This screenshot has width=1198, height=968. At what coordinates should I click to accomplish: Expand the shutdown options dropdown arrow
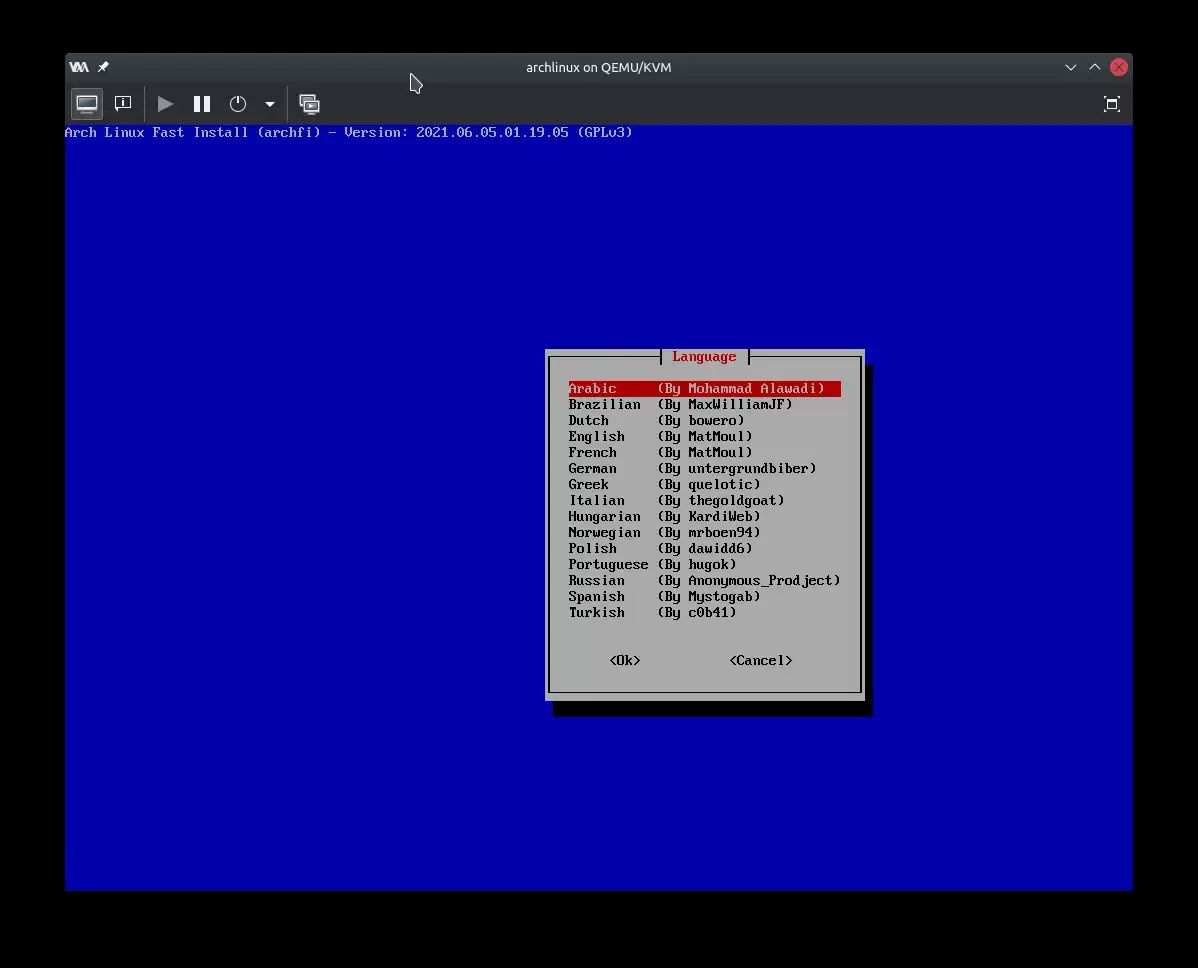270,104
